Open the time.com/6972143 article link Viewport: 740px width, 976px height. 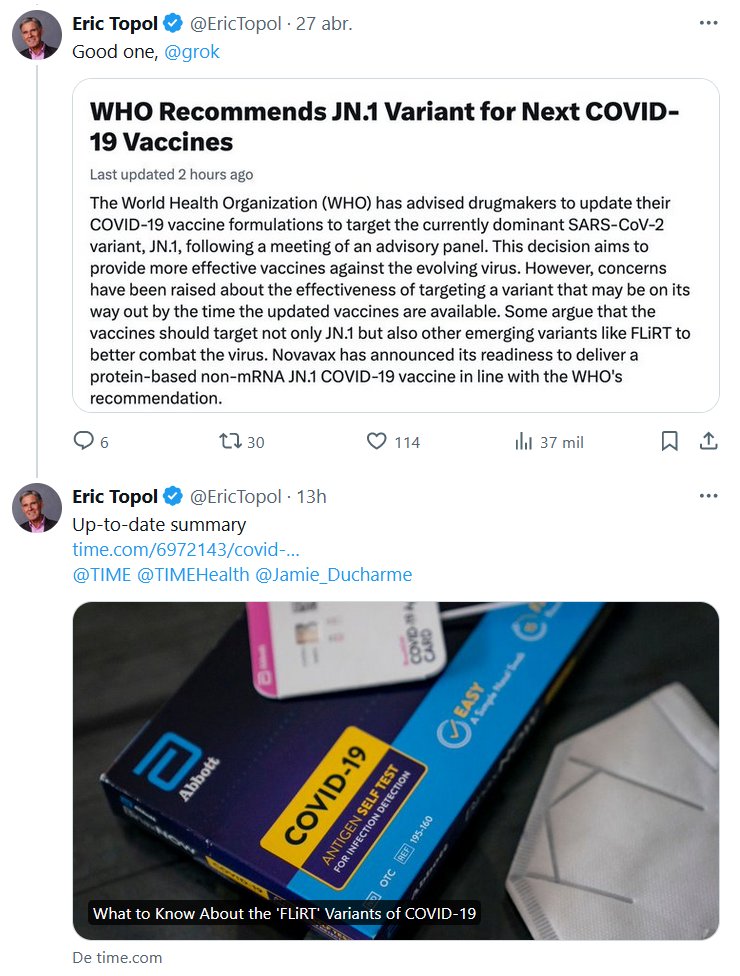(x=186, y=549)
